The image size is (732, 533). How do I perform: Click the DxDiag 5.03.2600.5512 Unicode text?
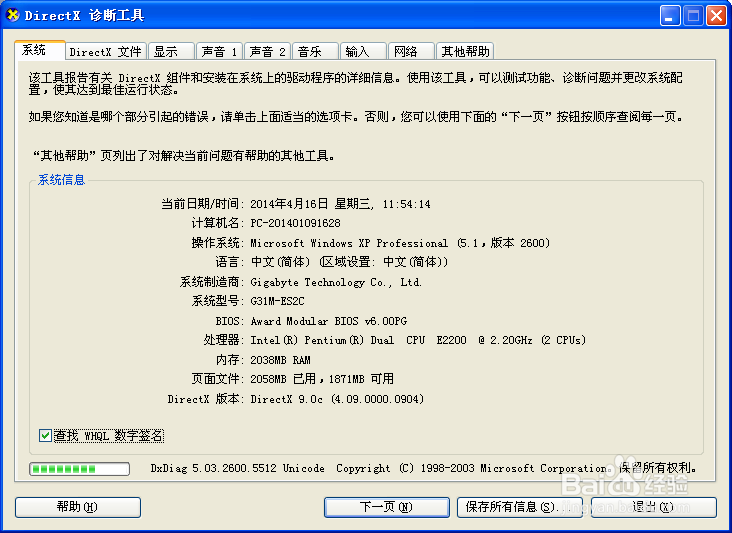pos(237,468)
